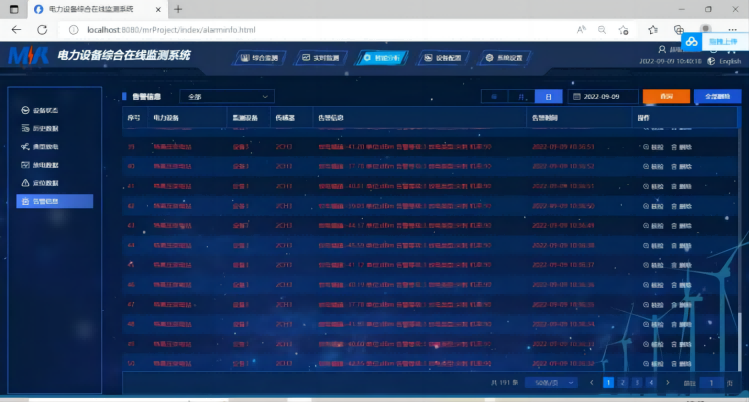Open the 全部 filter dropdown

226,97
